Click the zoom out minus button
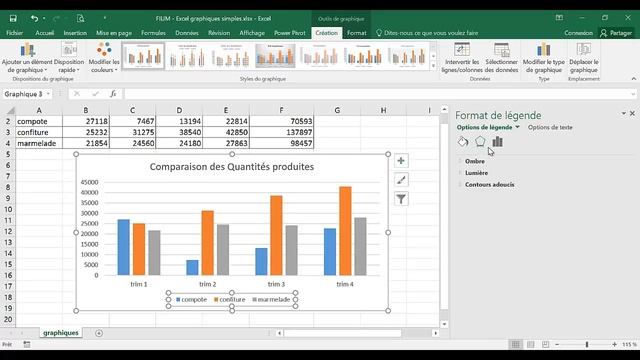Screen dimensions: 640x360 coord(557,344)
